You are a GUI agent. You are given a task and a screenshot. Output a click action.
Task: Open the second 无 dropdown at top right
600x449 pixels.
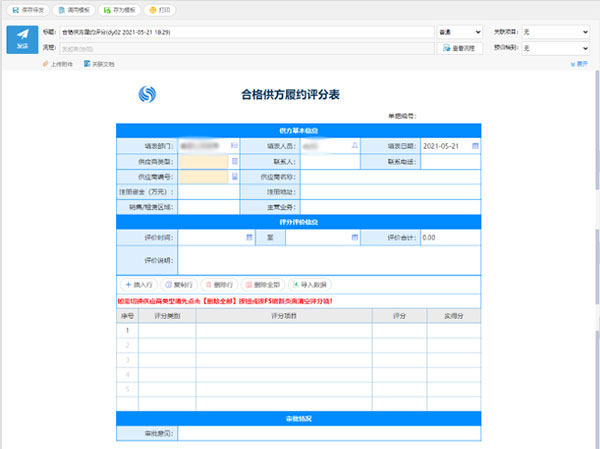[556, 48]
